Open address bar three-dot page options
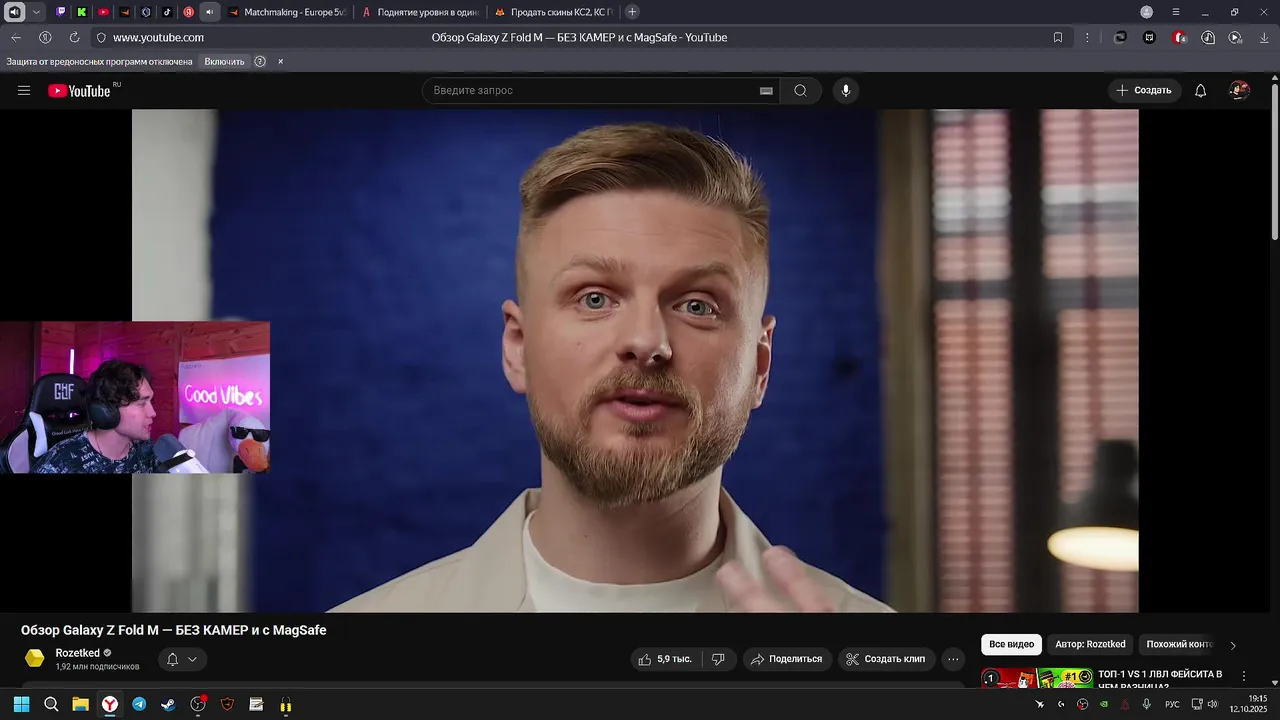 tap(1087, 37)
